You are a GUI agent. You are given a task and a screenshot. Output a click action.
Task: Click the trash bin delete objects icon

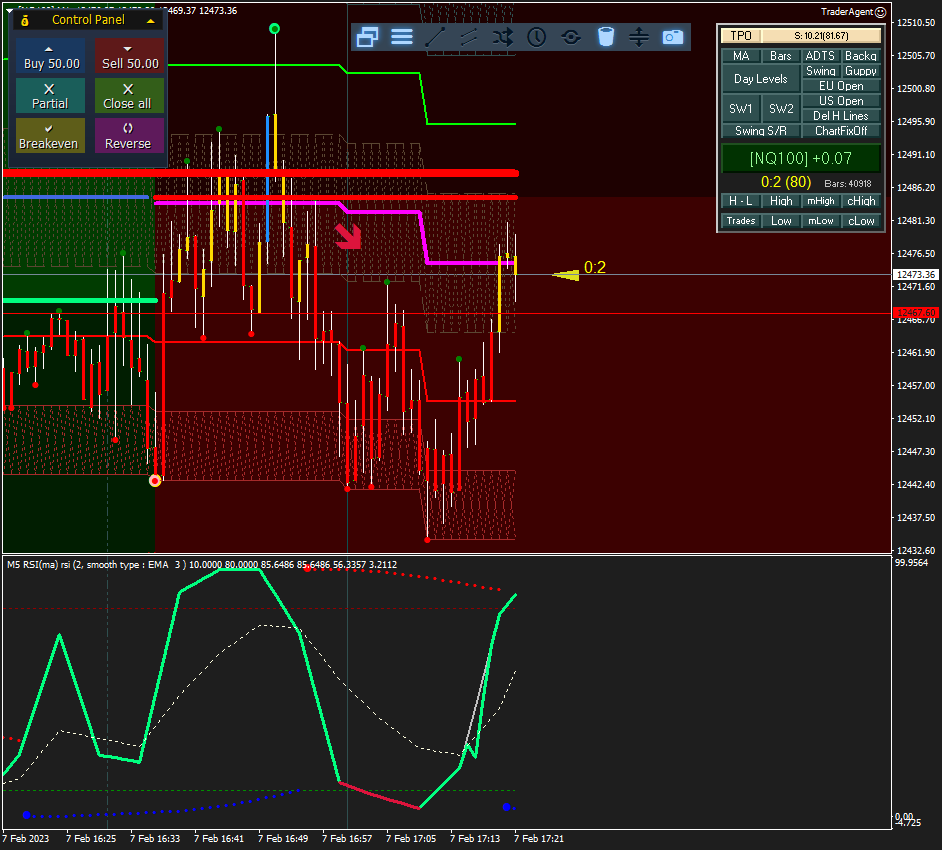[606, 37]
